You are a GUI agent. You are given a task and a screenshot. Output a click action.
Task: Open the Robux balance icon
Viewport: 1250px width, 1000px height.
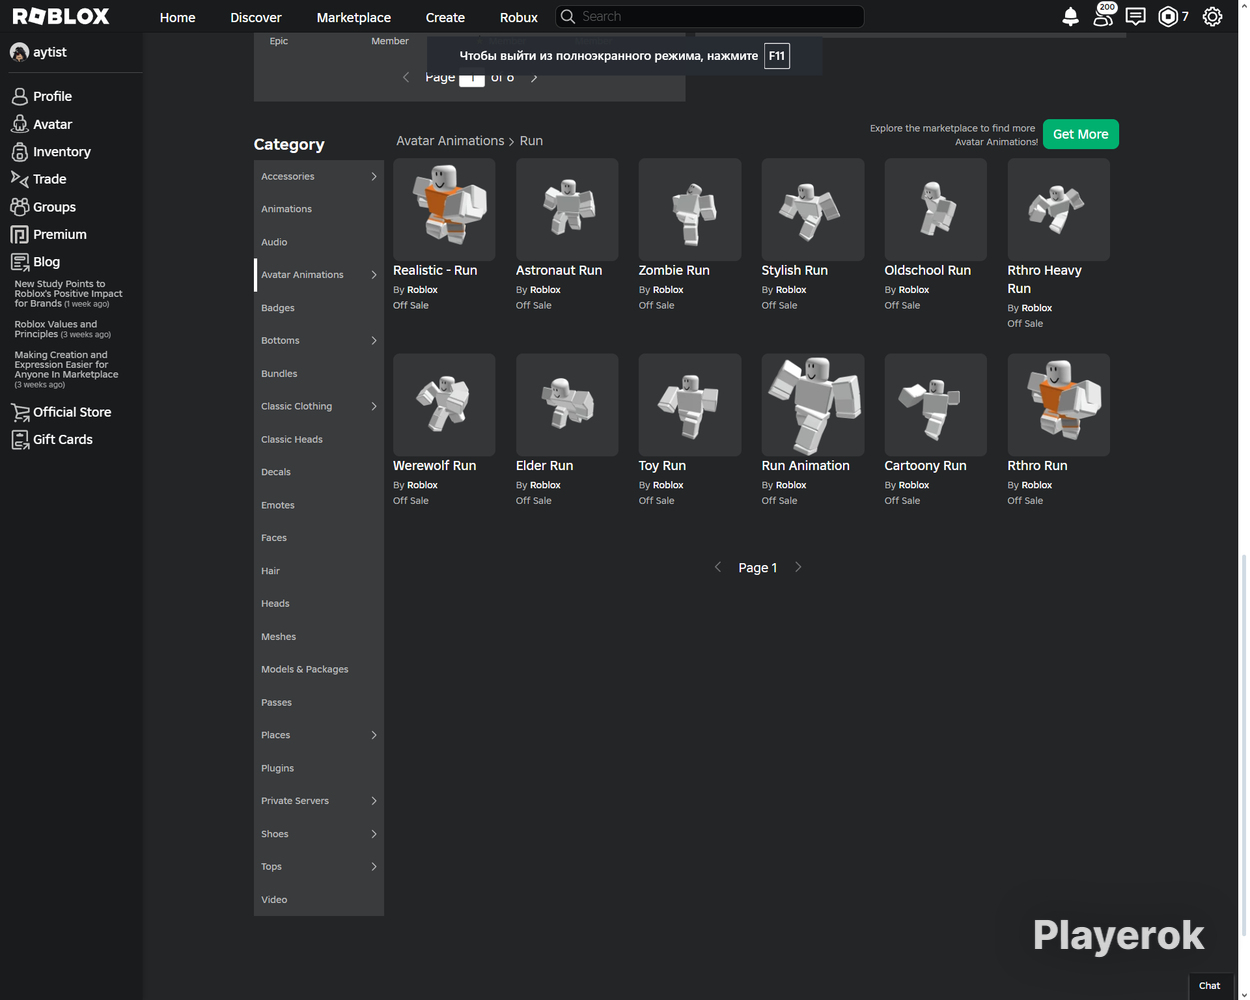[x=1167, y=17]
